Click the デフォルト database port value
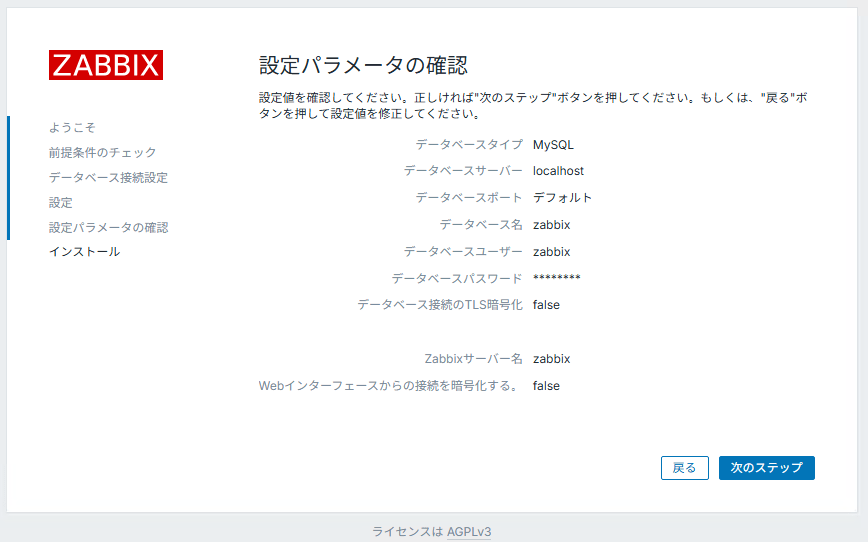 (562, 198)
